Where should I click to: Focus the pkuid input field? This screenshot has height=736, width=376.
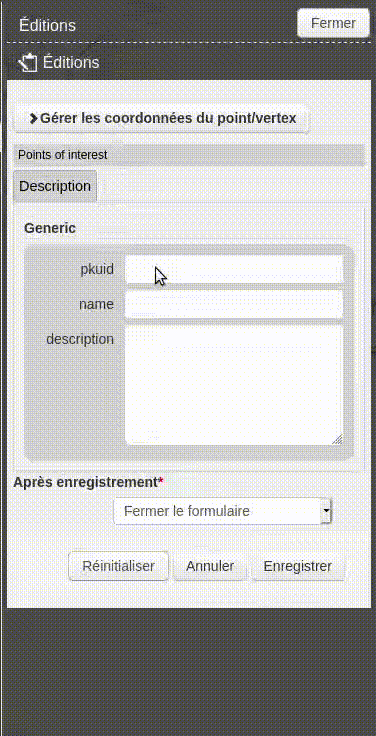pyautogui.click(x=234, y=269)
